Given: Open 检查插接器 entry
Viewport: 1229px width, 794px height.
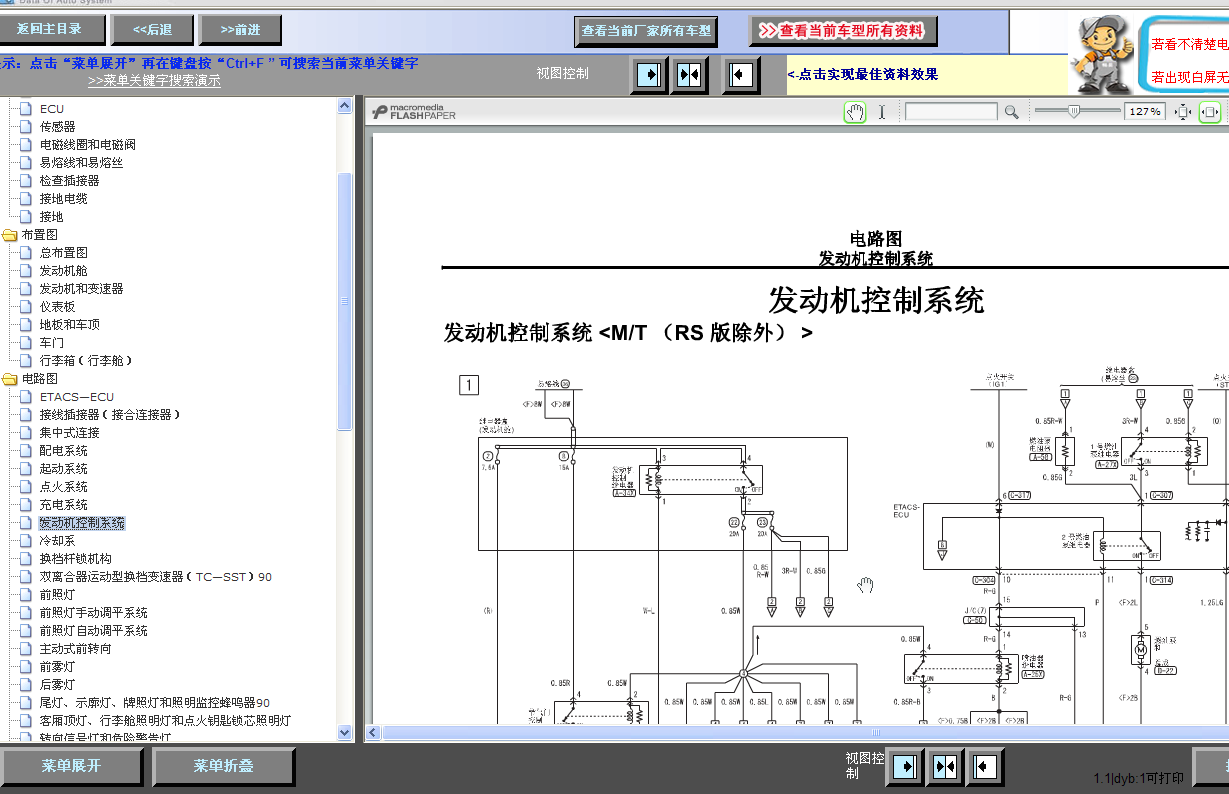Looking at the screenshot, I should (70, 181).
